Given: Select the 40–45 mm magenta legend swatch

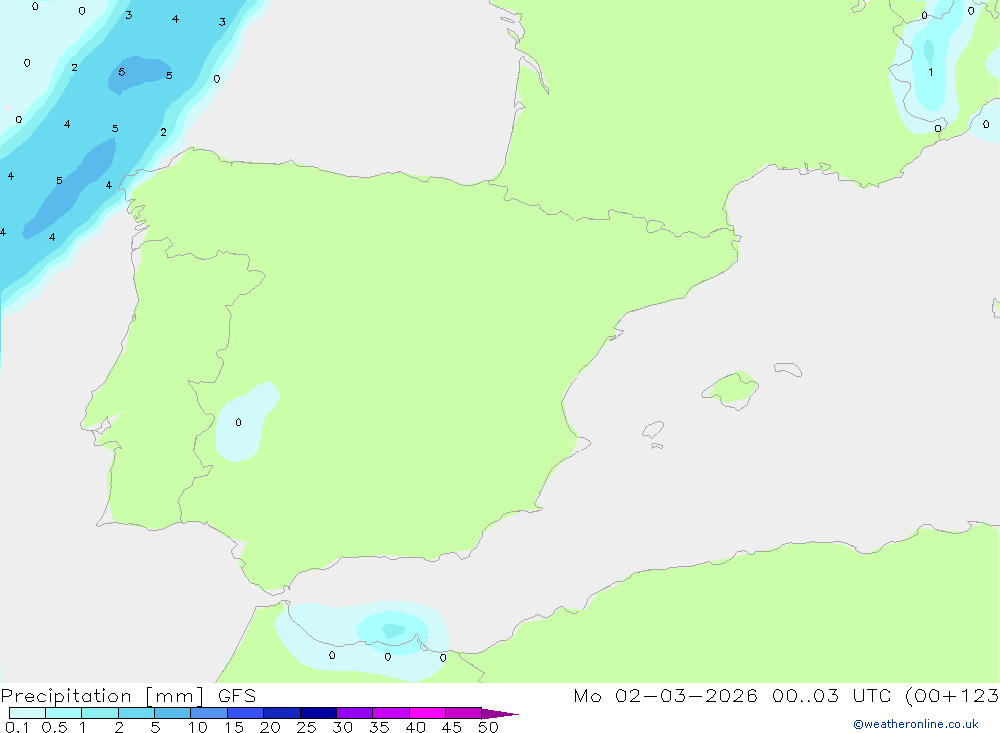Looking at the screenshot, I should (427, 713).
